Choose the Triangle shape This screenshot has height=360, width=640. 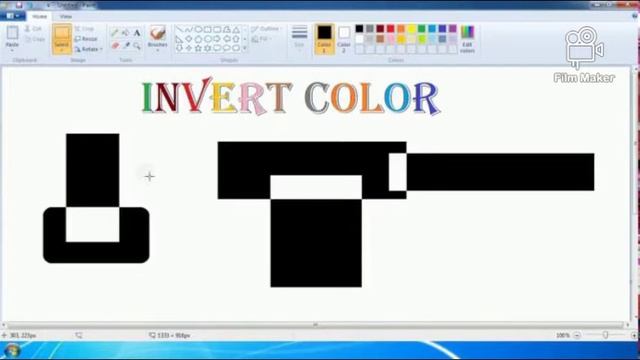click(x=236, y=29)
